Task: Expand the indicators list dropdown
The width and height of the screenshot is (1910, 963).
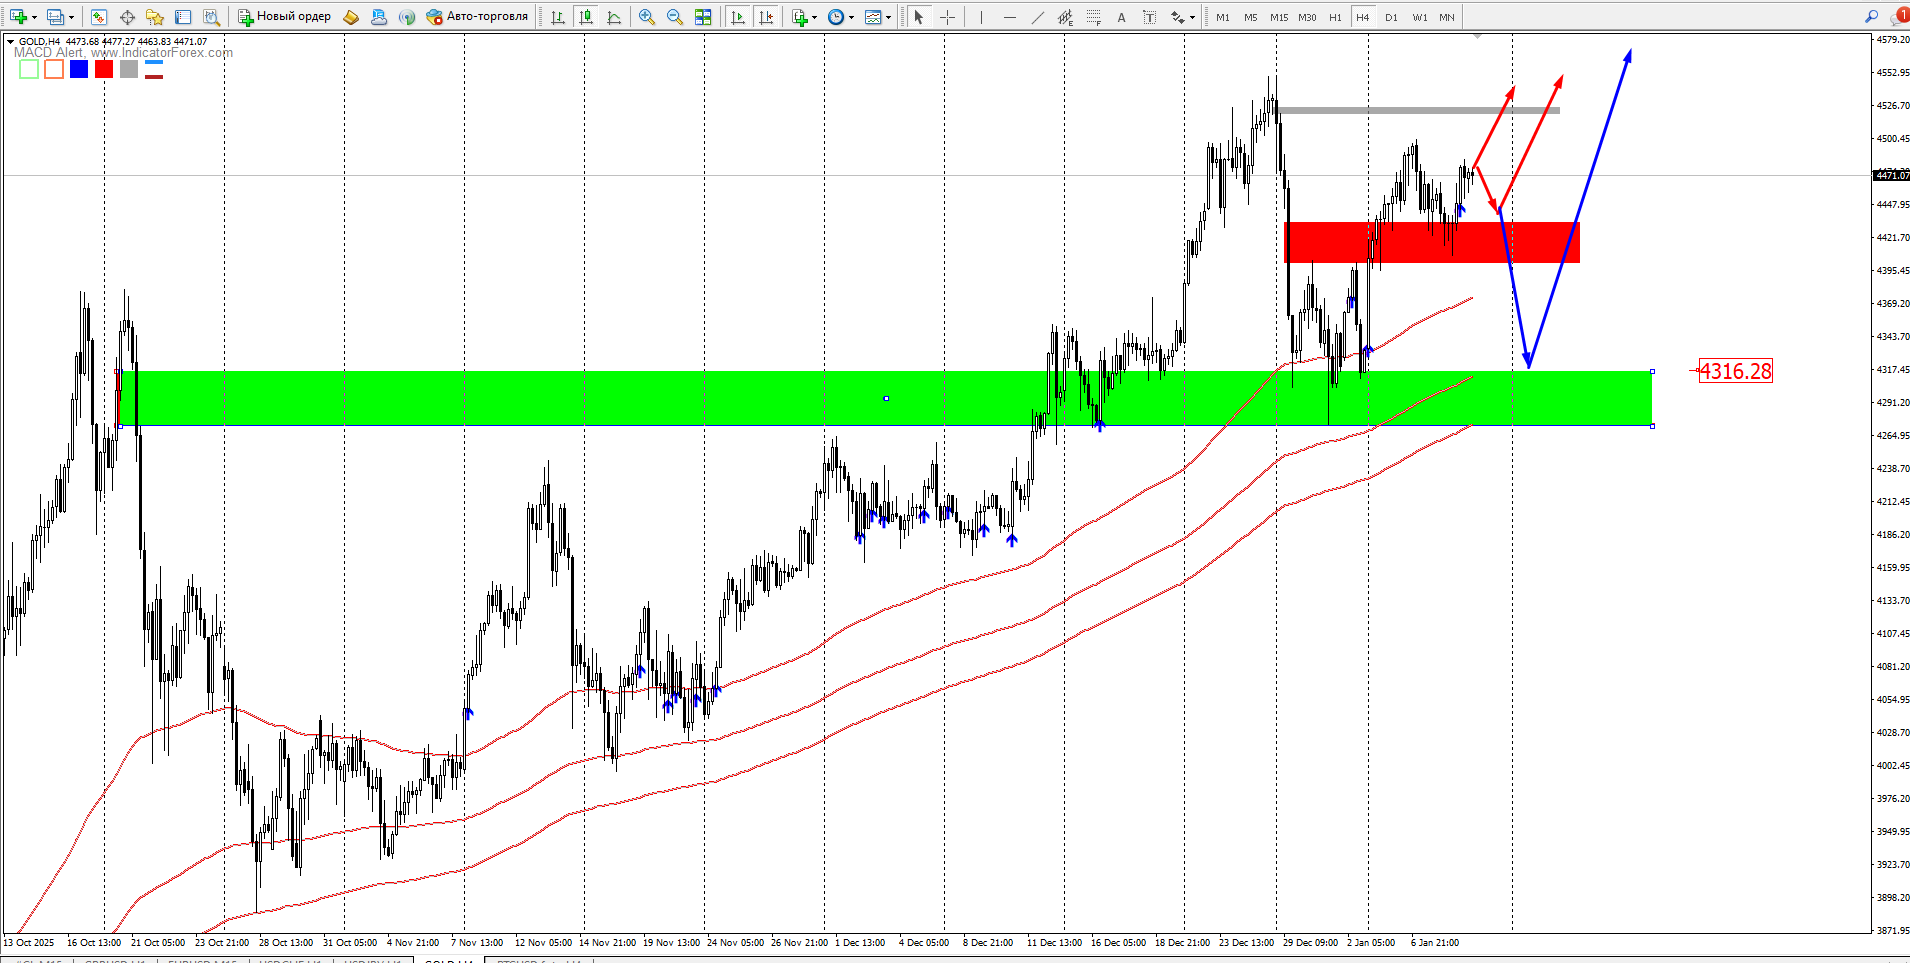Action: [x=815, y=18]
